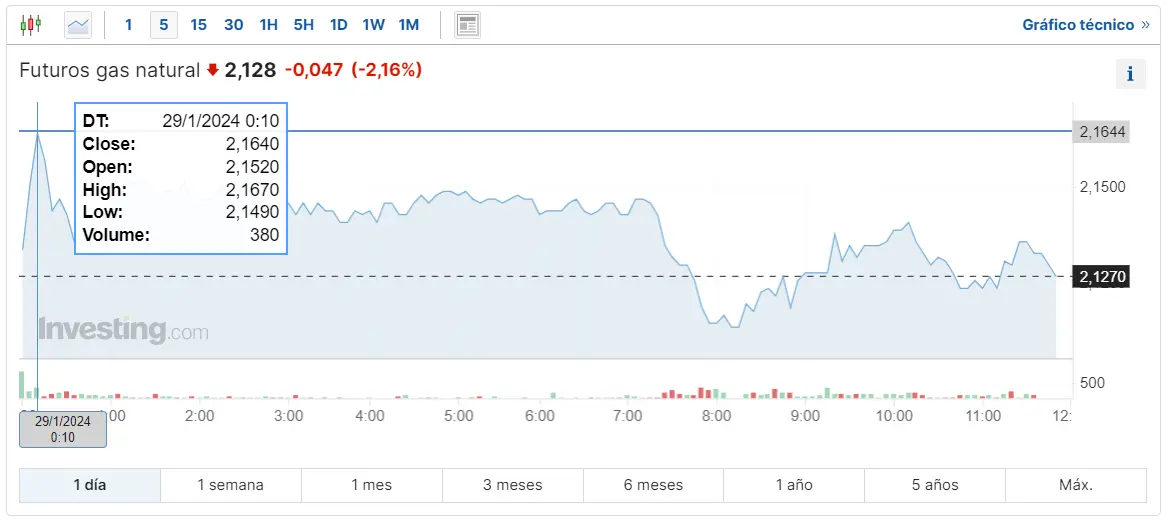The image size is (1170, 522).
Task: Show the 3 meses range
Action: coord(512,485)
